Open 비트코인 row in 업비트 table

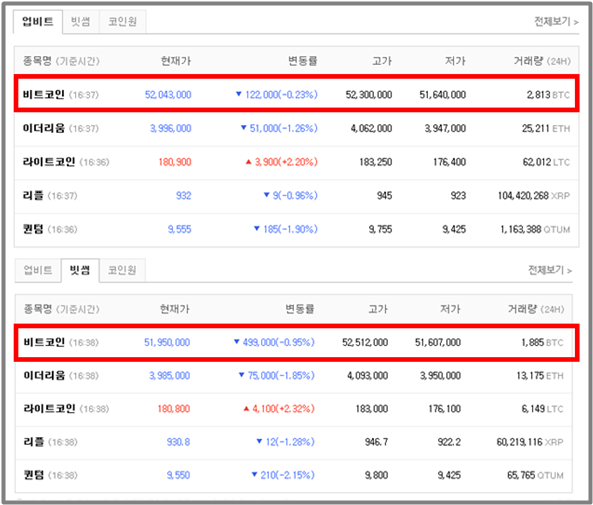coord(296,94)
